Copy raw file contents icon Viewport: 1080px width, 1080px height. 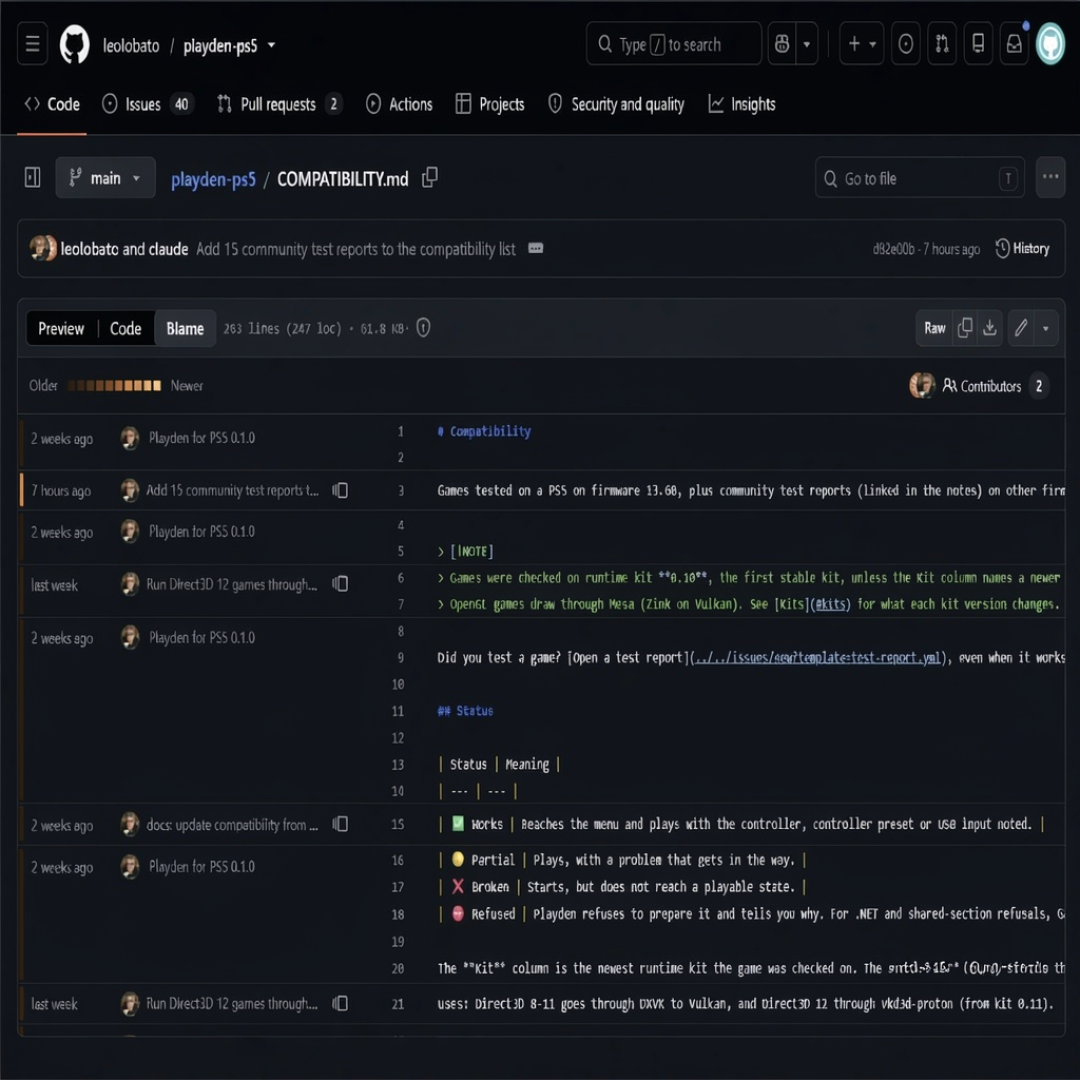965,328
